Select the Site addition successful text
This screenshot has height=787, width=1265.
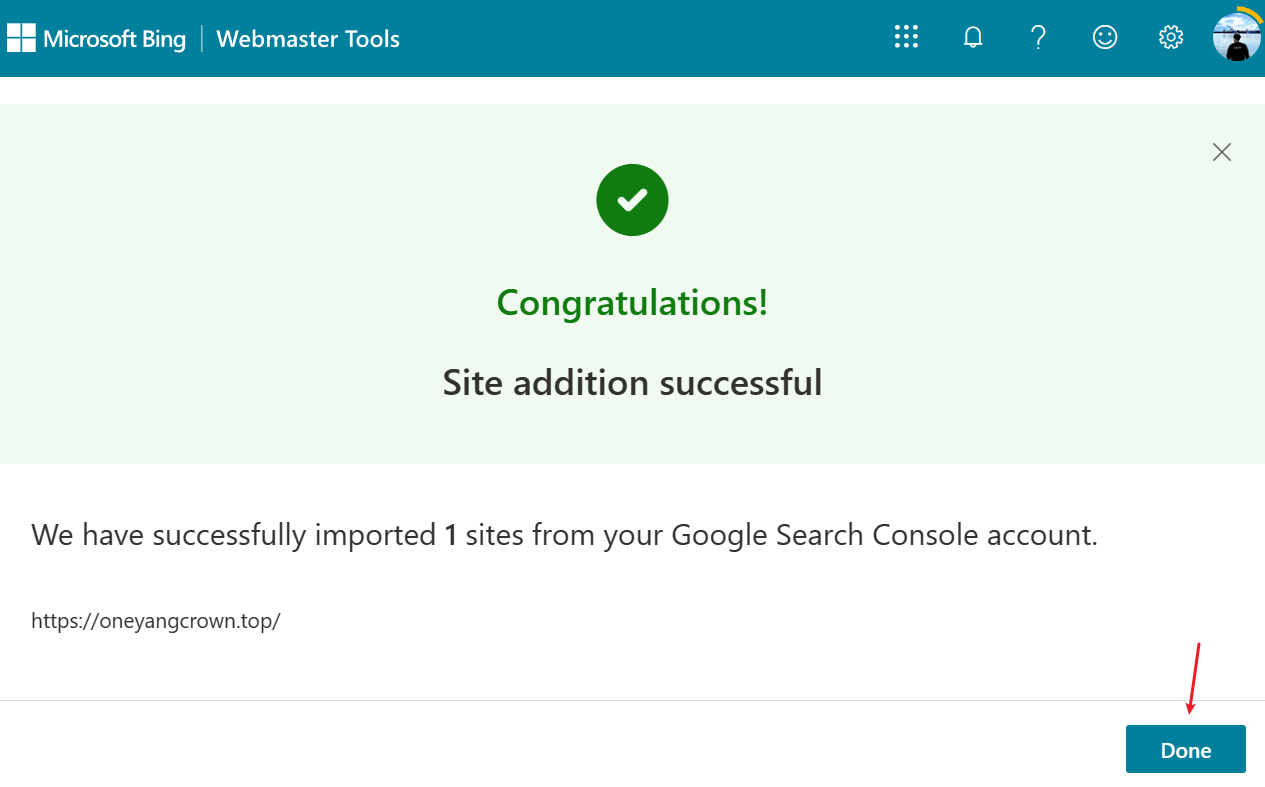pyautogui.click(x=632, y=382)
